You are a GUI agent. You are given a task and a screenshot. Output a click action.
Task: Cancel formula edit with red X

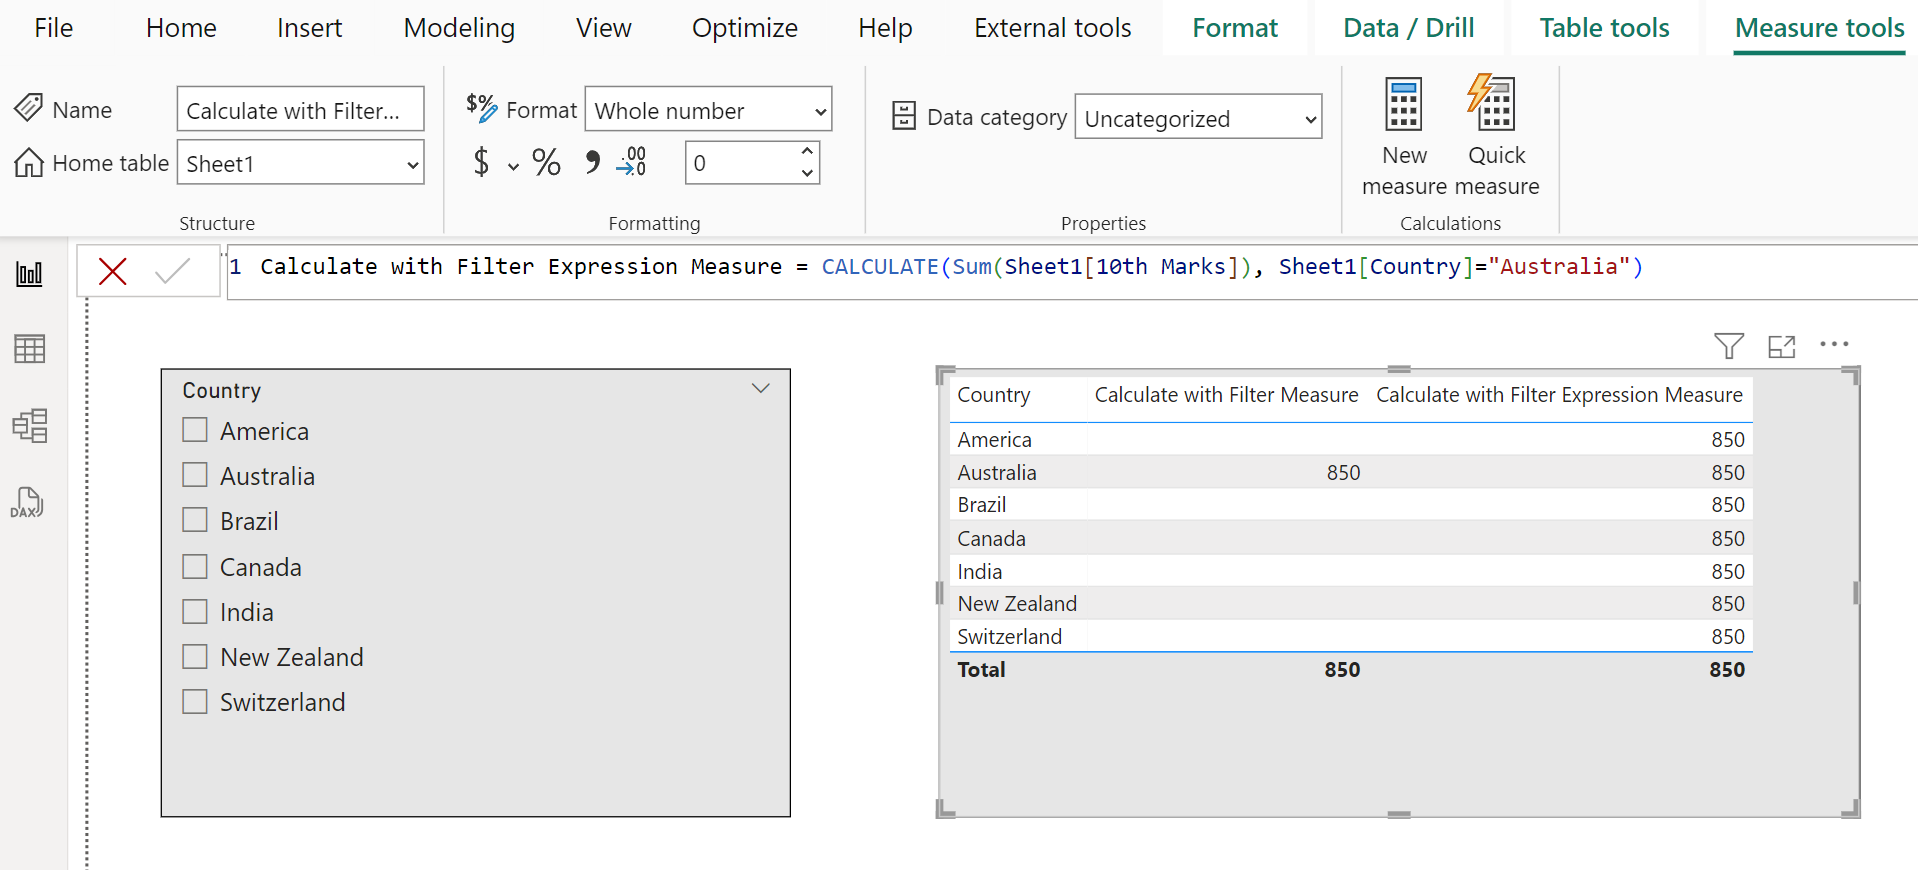[x=113, y=271]
